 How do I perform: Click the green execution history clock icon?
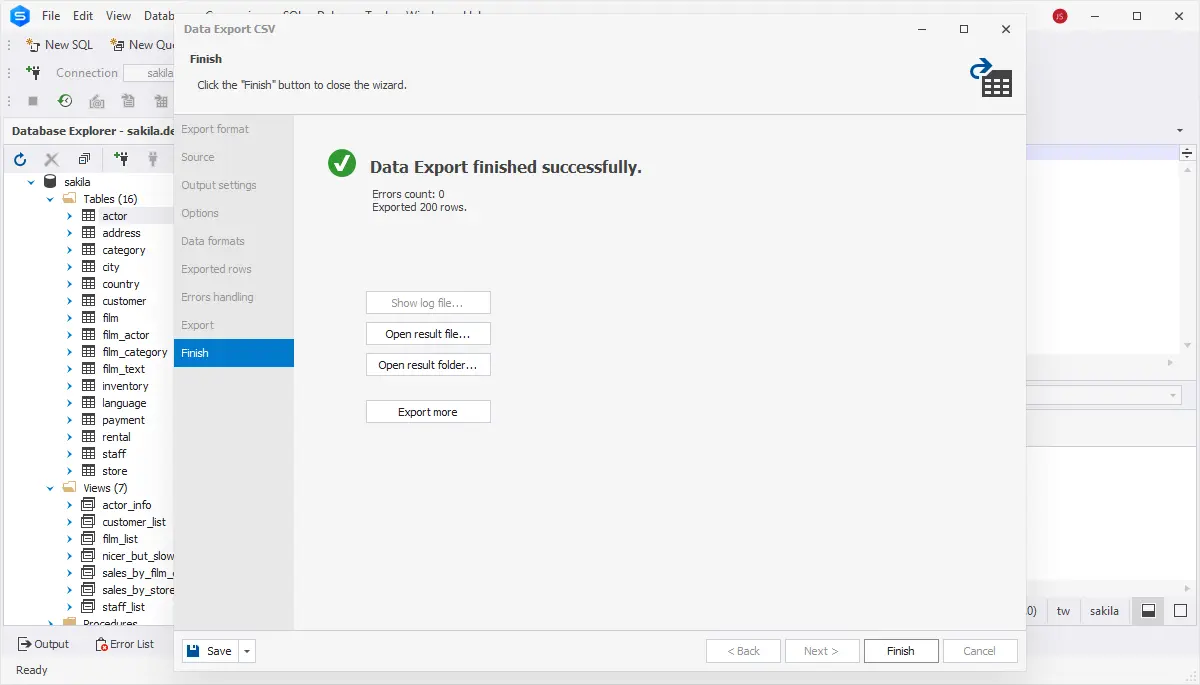point(65,101)
